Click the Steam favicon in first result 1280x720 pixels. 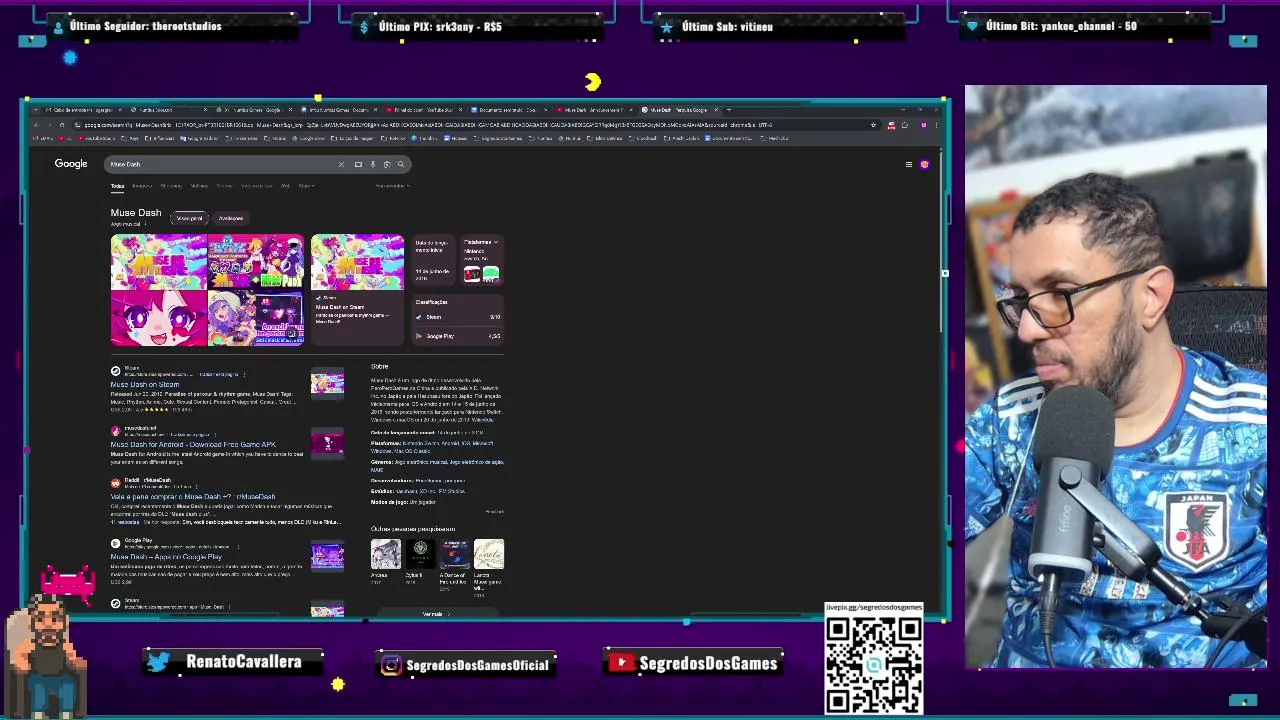pos(115,371)
